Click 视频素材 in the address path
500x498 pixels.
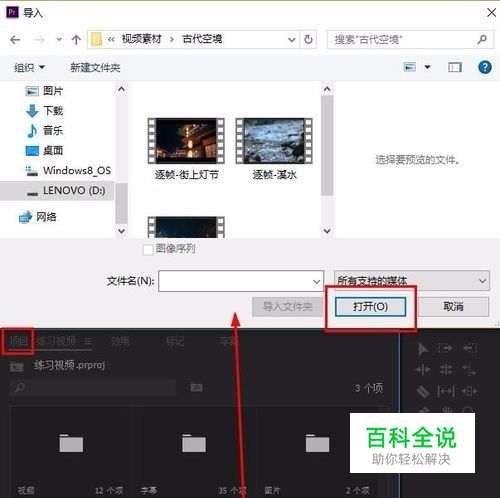[x=141, y=39]
